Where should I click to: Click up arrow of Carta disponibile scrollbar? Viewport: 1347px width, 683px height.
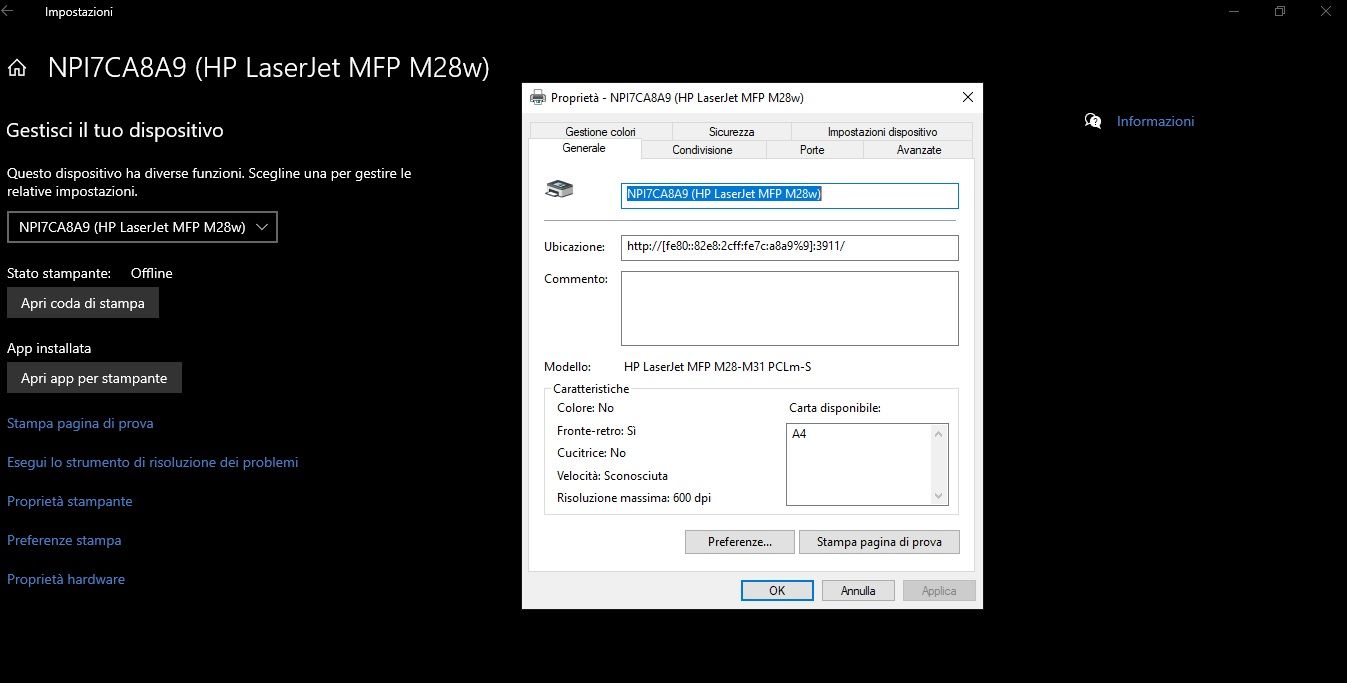coord(938,434)
